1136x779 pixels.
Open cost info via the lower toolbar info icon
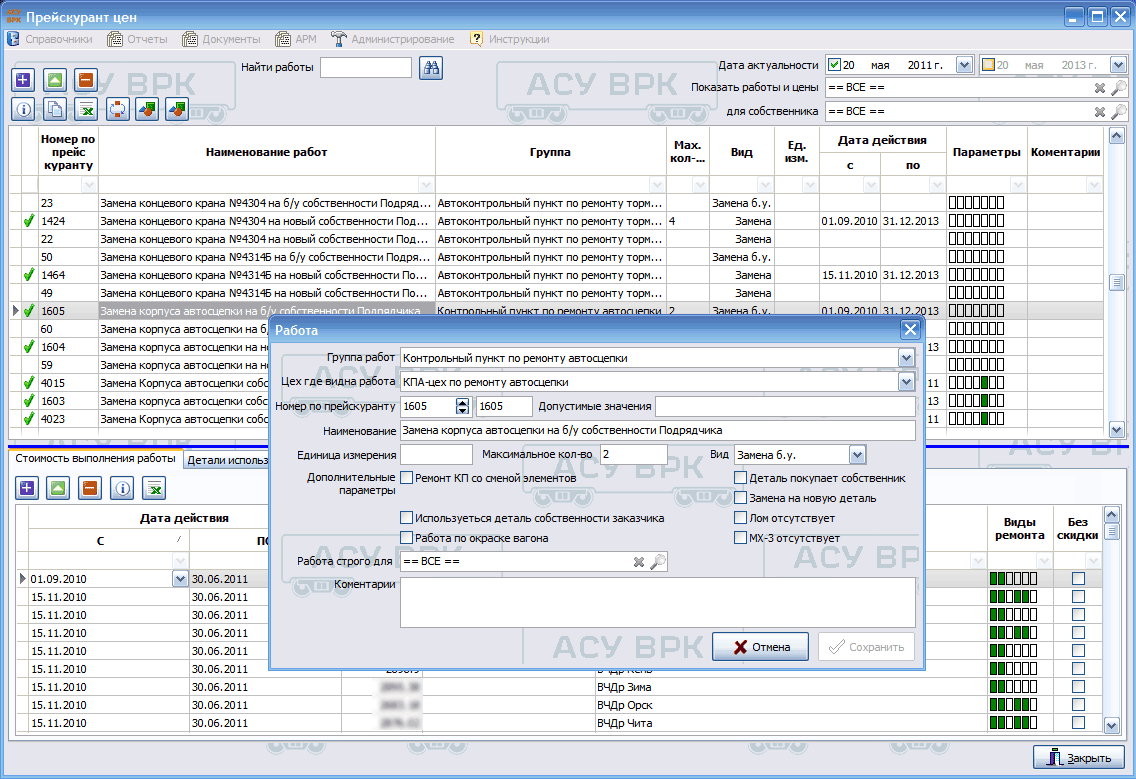122,488
